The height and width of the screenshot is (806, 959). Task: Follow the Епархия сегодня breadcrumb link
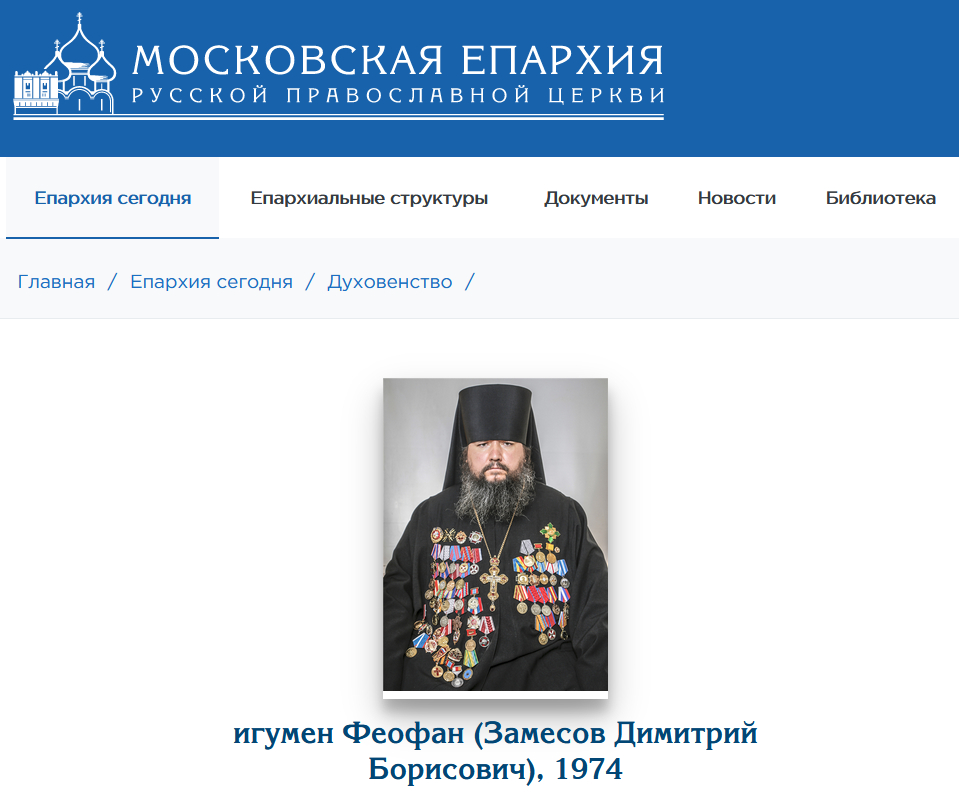click(x=212, y=282)
